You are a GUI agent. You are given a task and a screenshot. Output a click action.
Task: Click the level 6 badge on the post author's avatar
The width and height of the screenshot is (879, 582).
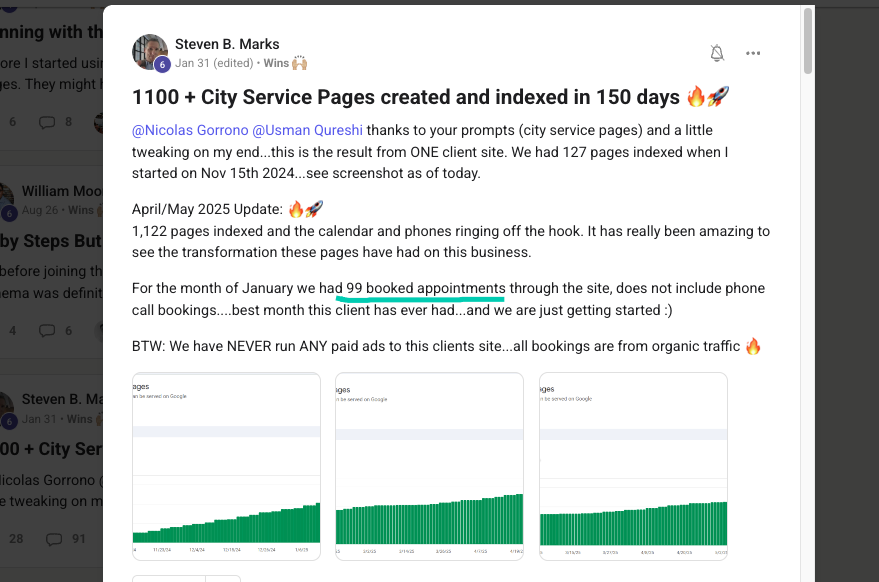(x=162, y=65)
